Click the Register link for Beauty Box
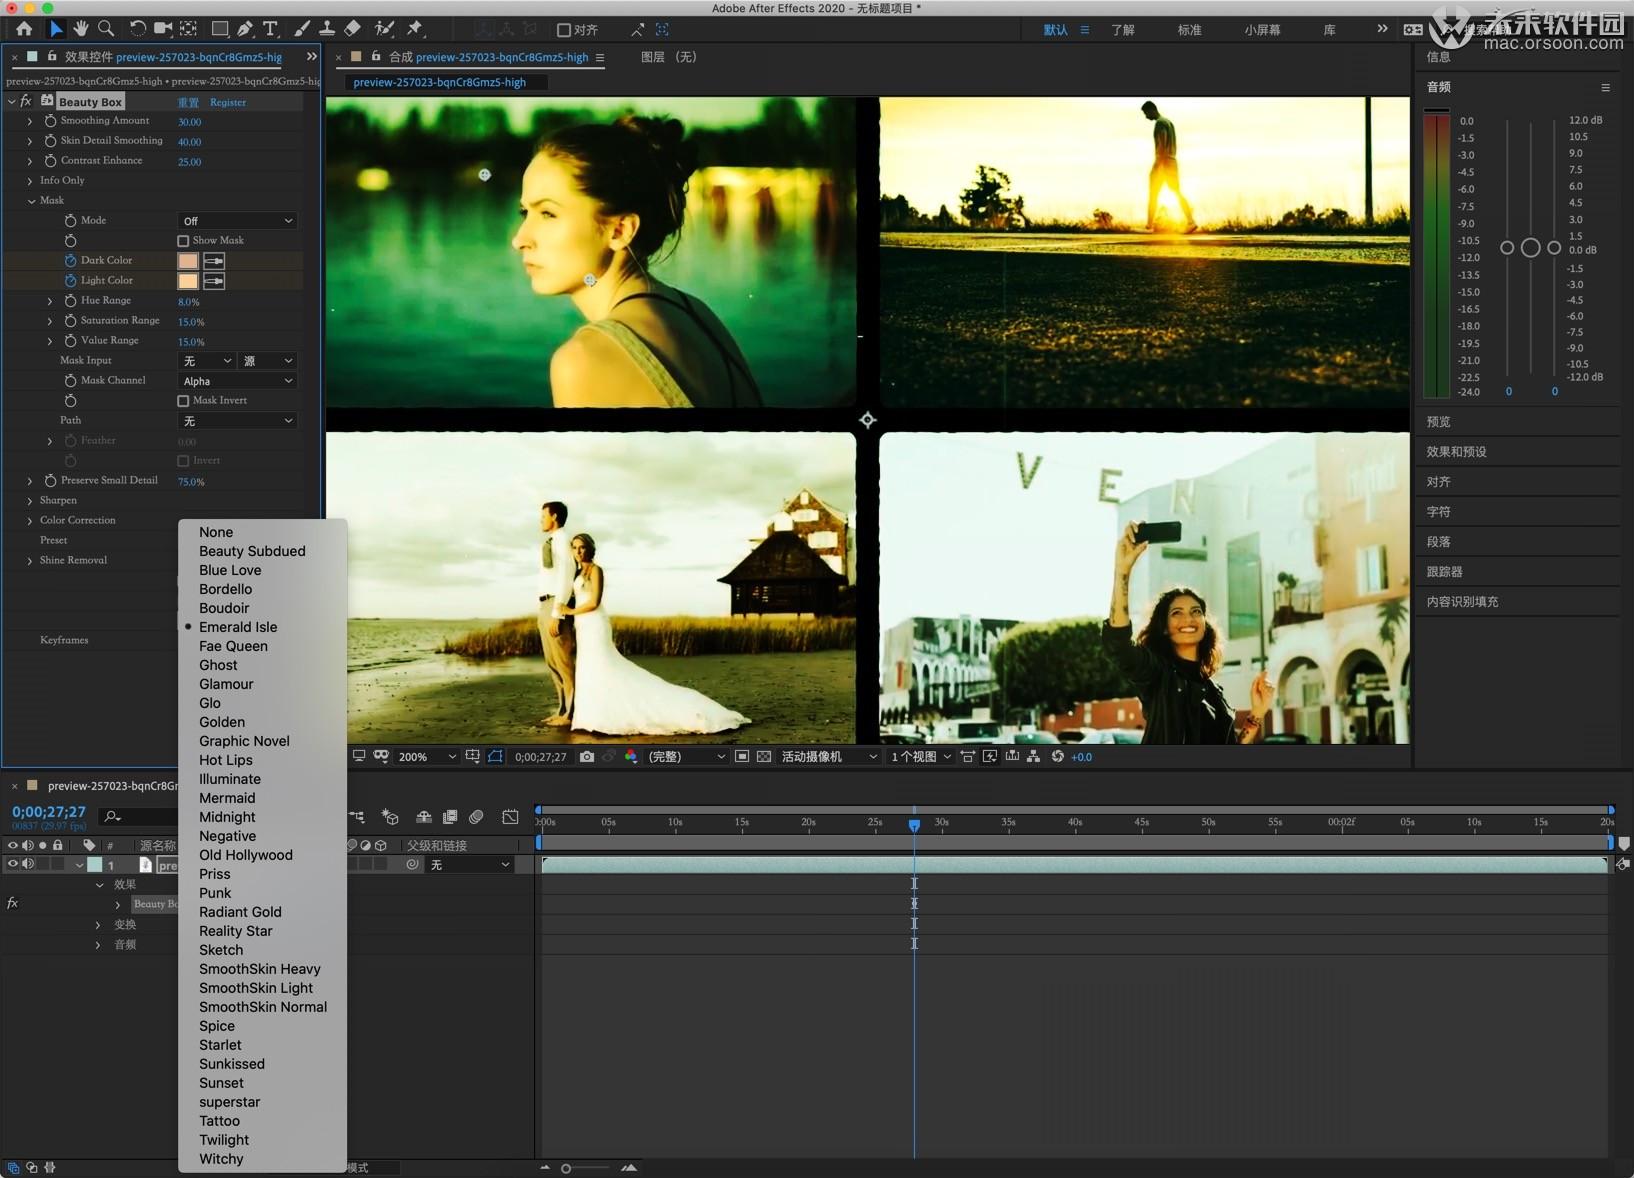 point(228,102)
